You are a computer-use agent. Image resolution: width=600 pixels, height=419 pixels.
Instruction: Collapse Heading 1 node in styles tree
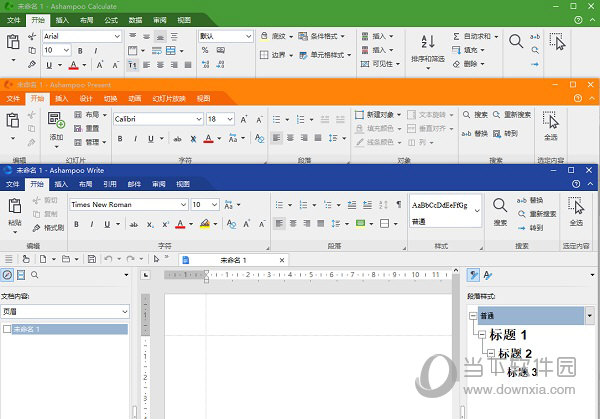click(482, 335)
